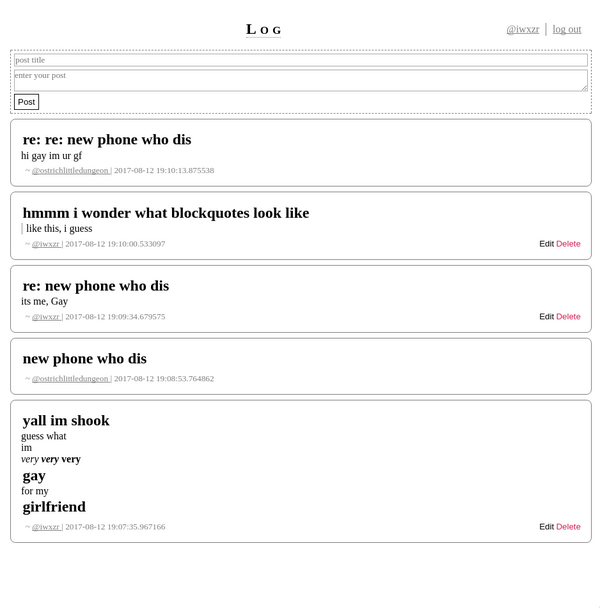Open @iwxzr author link on blockquotes post

tap(46, 244)
